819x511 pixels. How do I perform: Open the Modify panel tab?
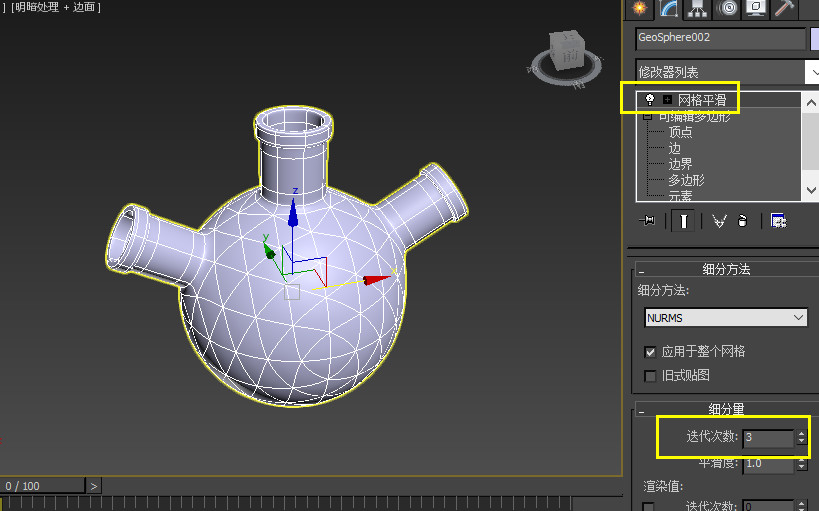(x=669, y=8)
